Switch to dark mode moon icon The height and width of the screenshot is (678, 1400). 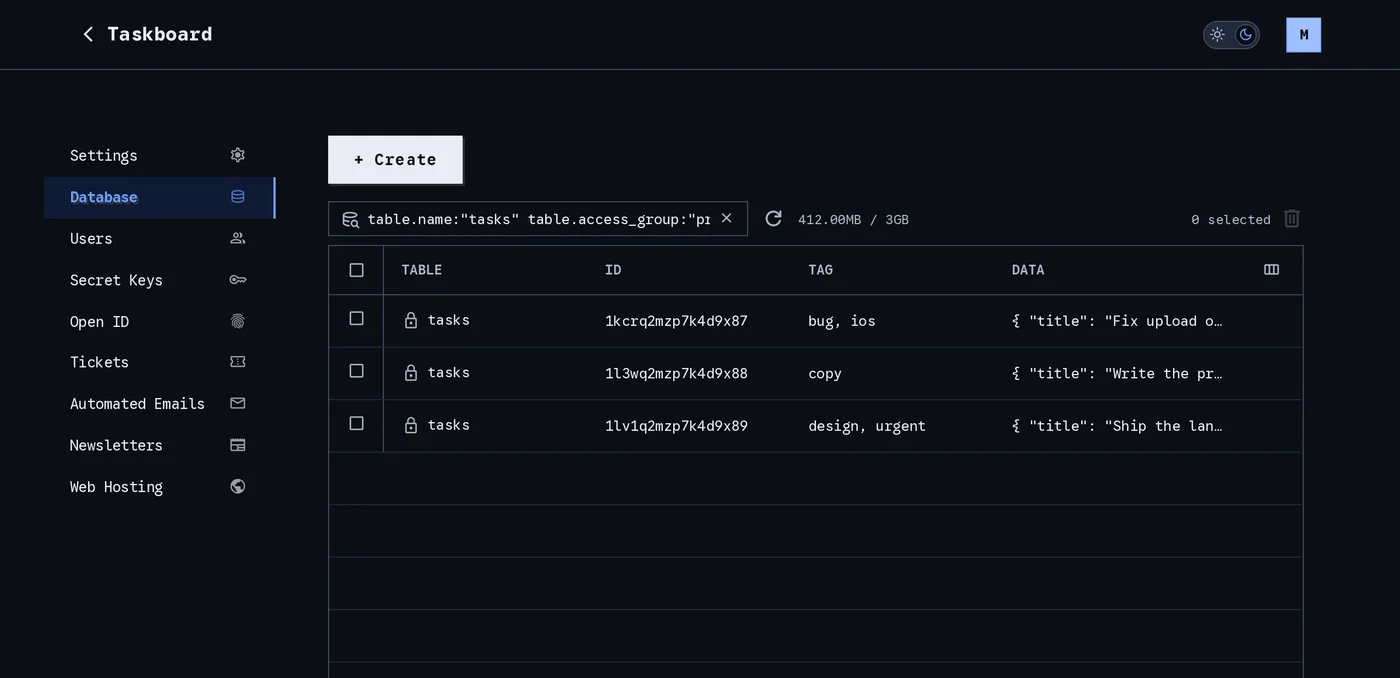[1245, 34]
